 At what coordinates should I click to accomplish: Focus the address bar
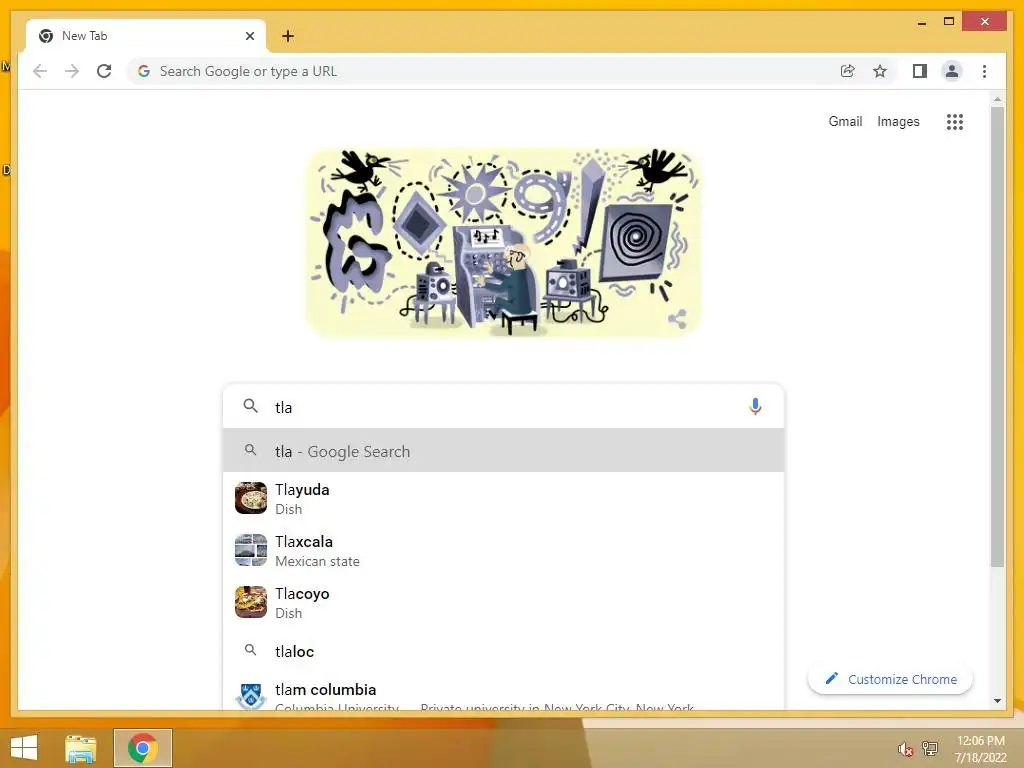click(483, 71)
